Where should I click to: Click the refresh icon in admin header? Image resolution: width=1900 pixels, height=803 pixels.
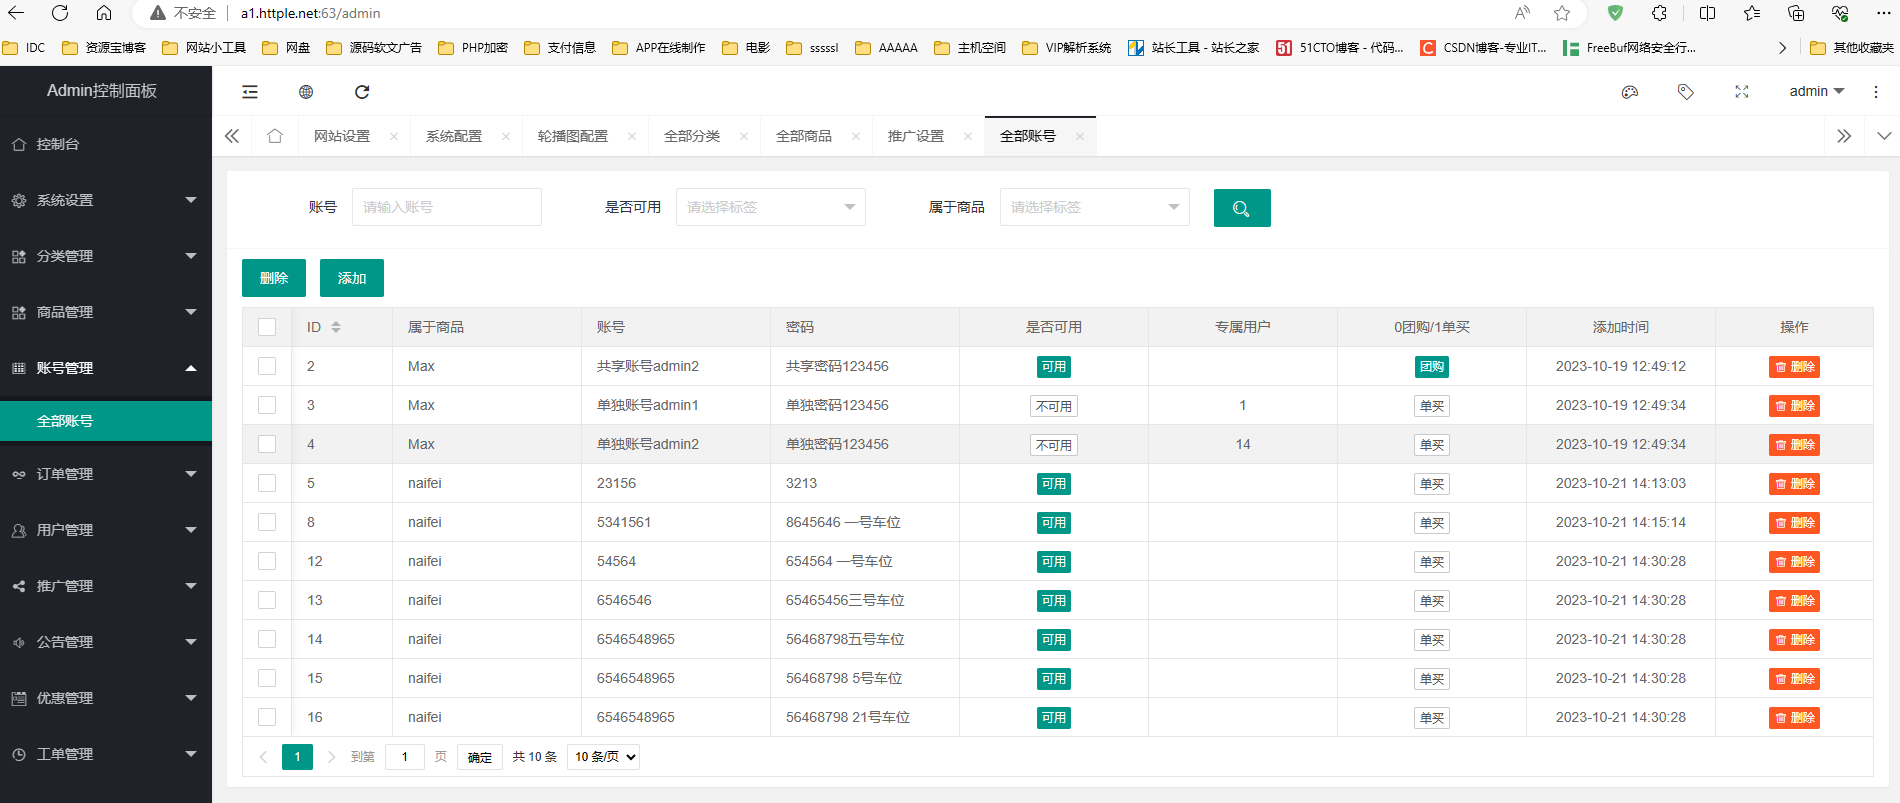tap(362, 92)
